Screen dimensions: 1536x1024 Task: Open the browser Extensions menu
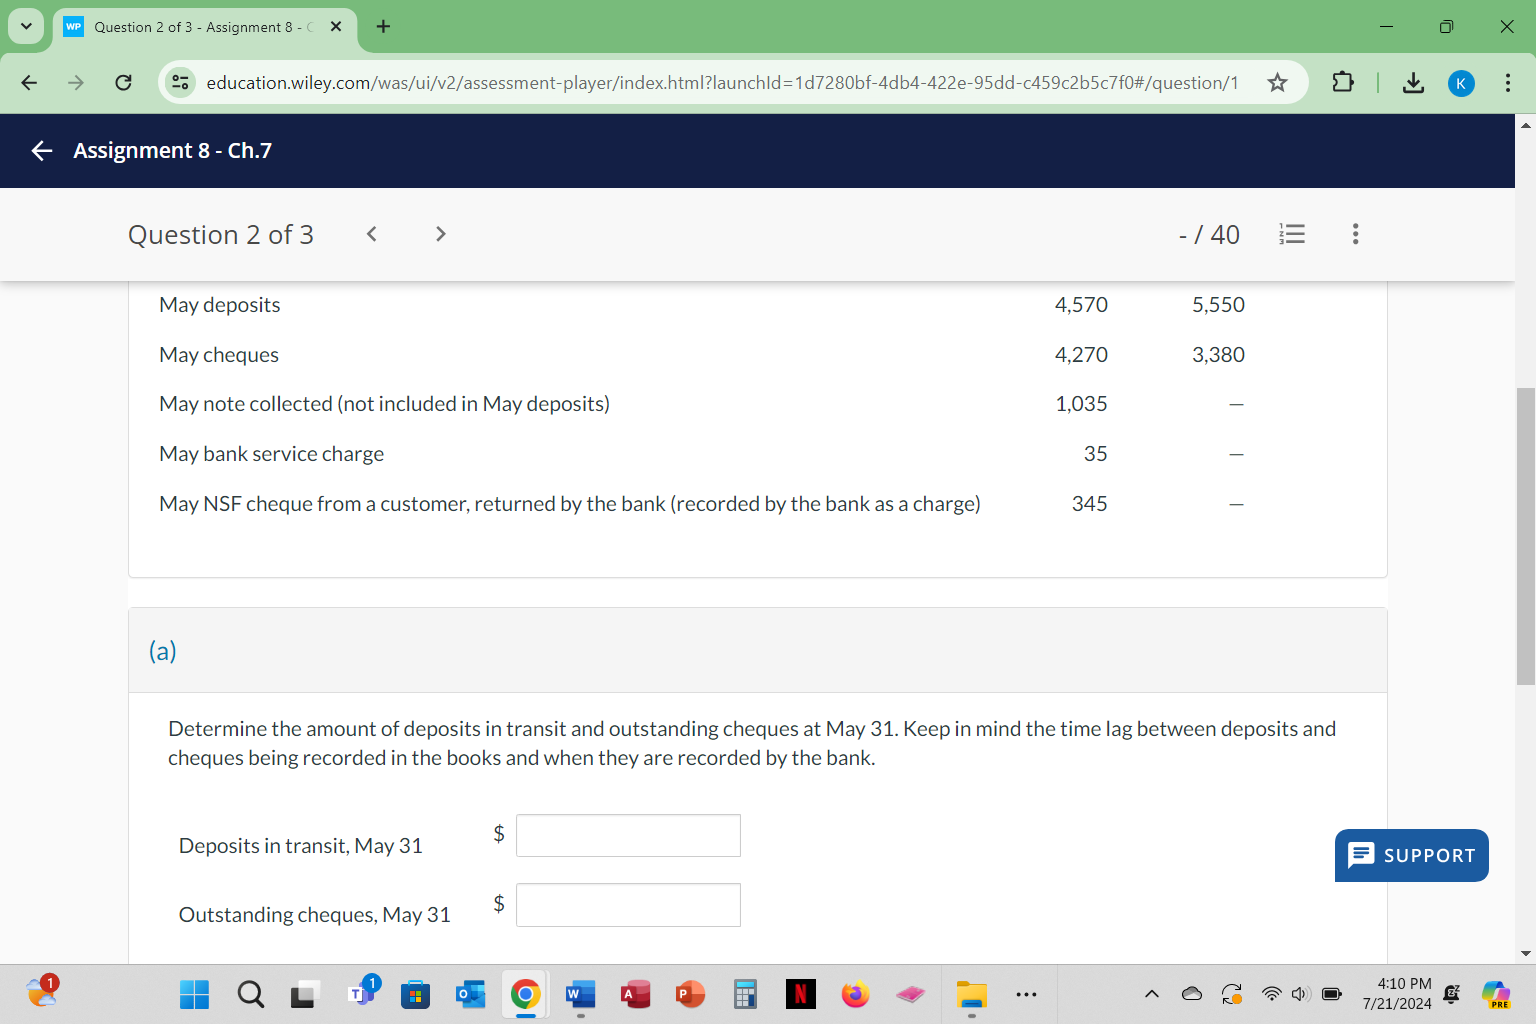pos(1343,83)
